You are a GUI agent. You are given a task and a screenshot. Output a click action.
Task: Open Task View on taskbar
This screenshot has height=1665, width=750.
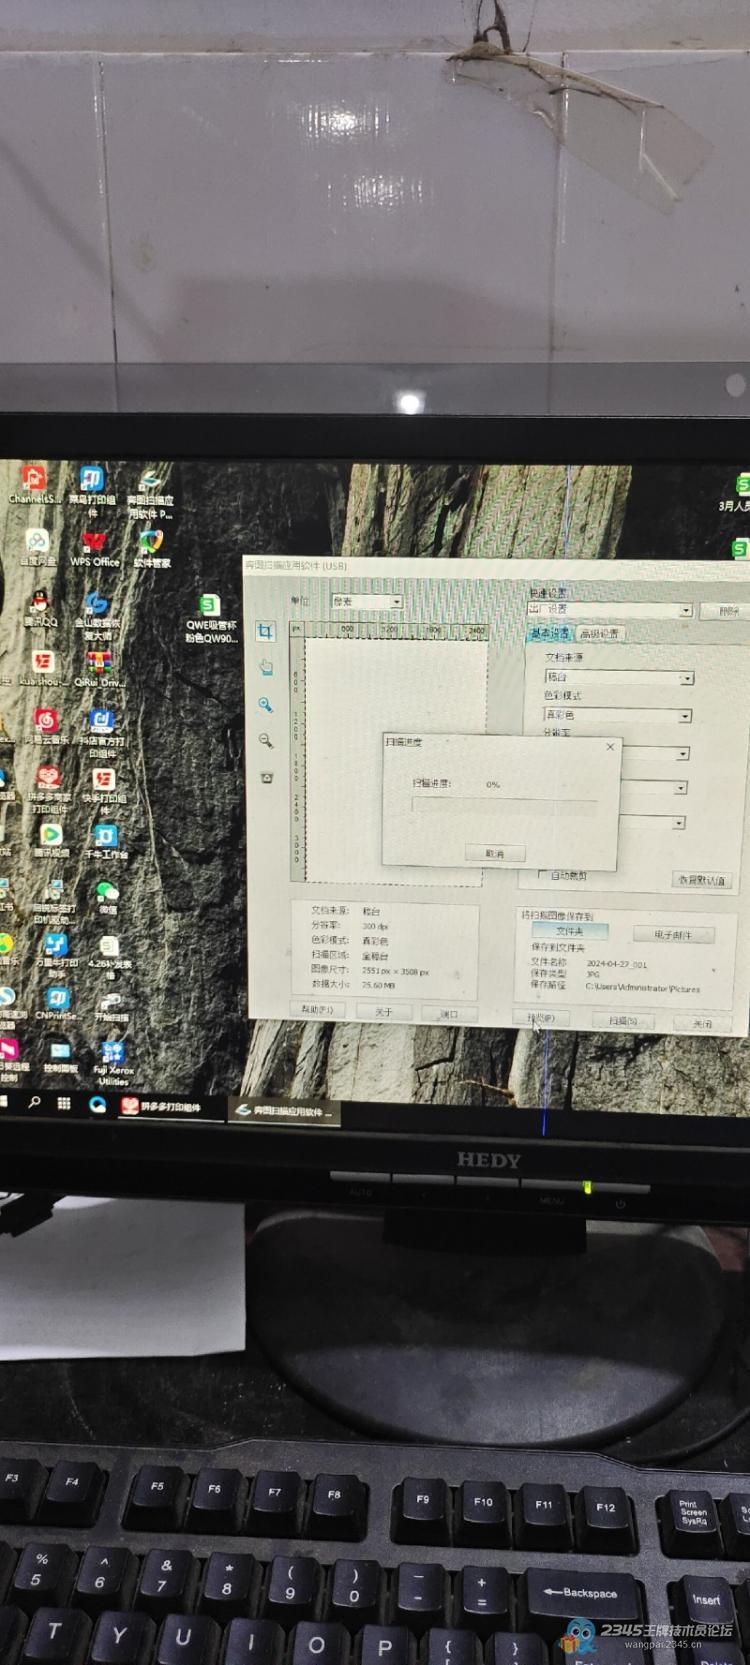click(64, 1103)
